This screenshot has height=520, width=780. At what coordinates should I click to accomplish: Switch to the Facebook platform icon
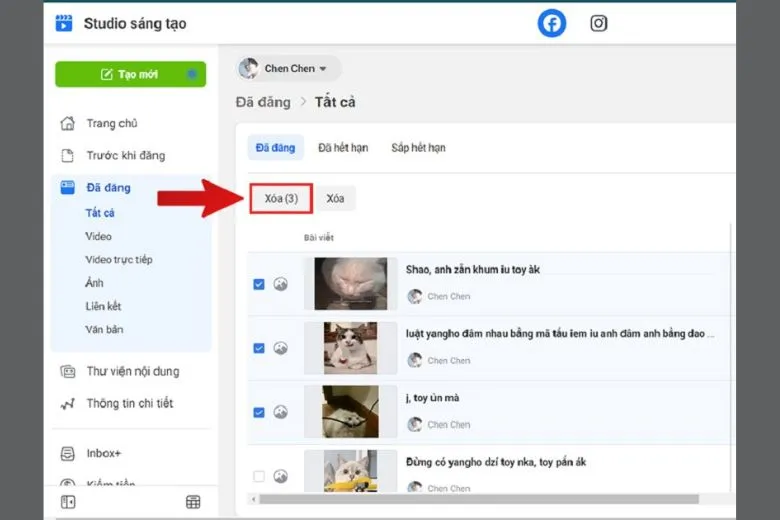(552, 23)
